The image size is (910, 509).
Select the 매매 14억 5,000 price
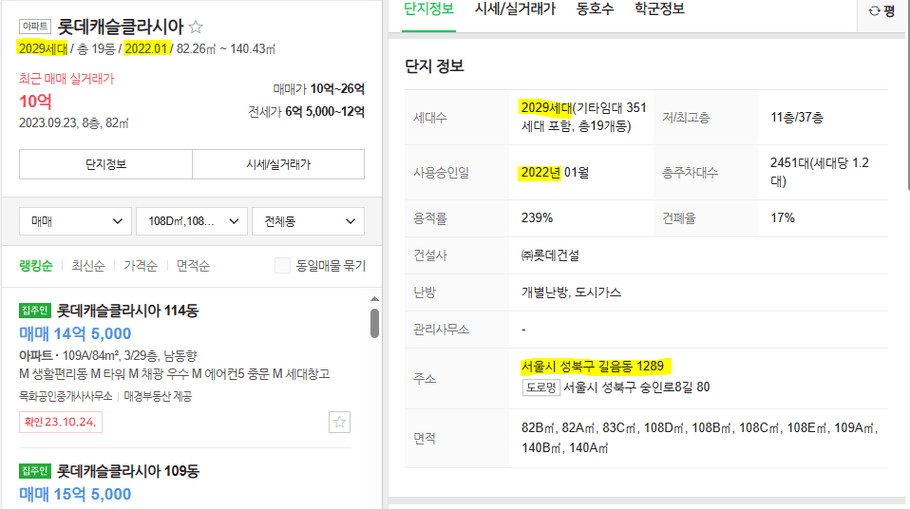(75, 334)
